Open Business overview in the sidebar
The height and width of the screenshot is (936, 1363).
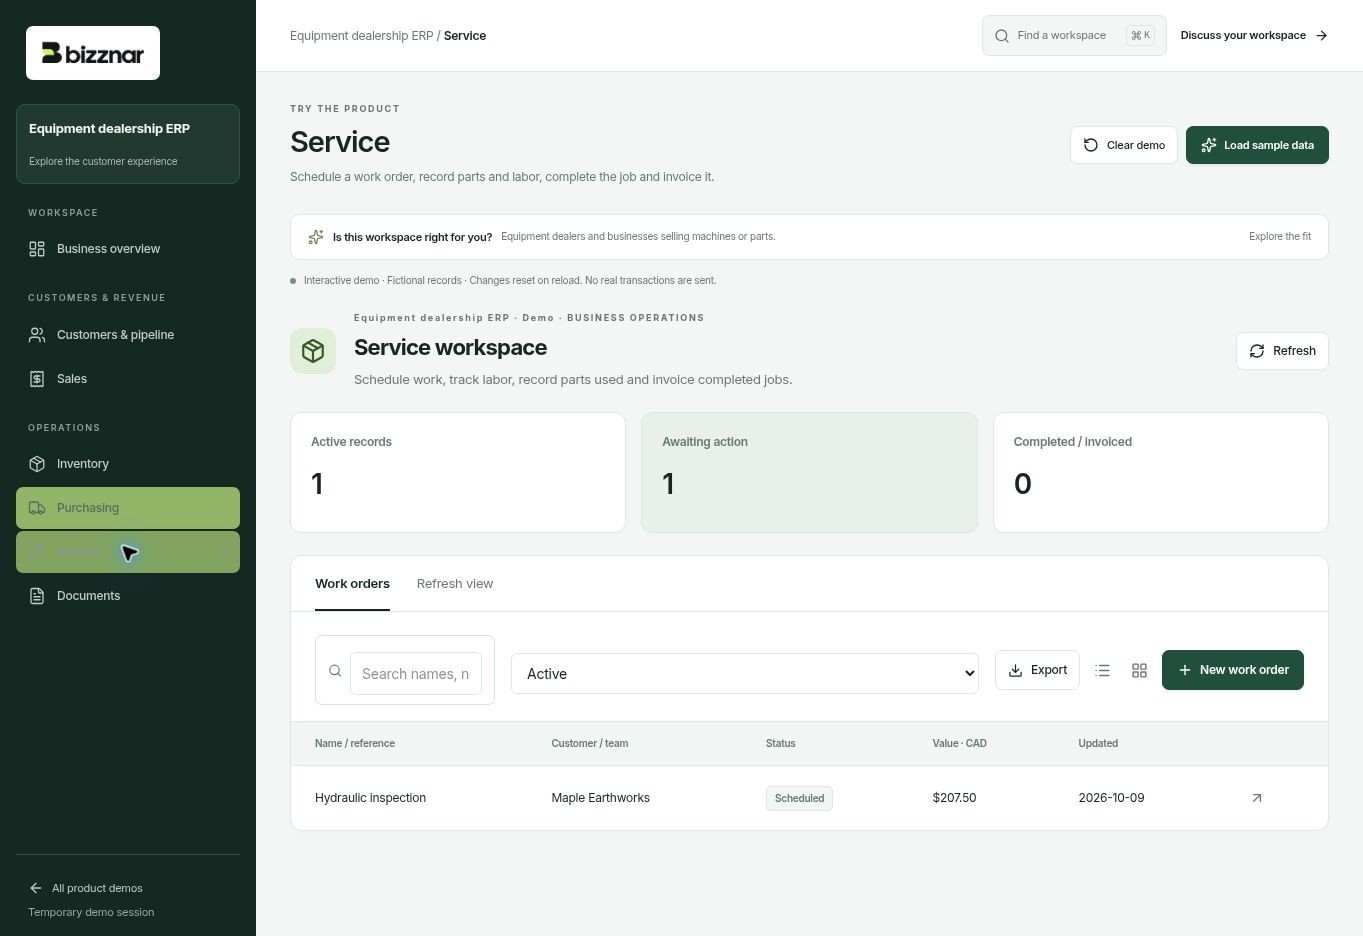tap(128, 249)
